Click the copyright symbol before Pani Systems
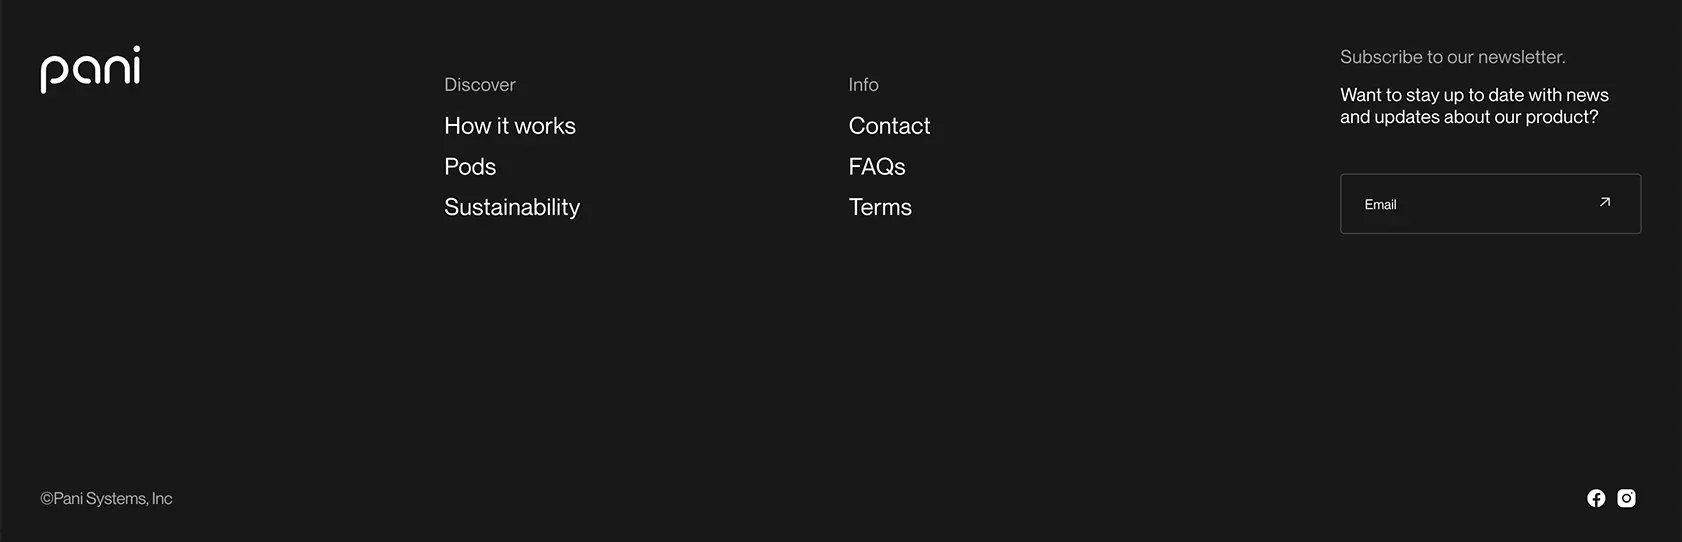Viewport: 1682px width, 542px height. pos(46,498)
